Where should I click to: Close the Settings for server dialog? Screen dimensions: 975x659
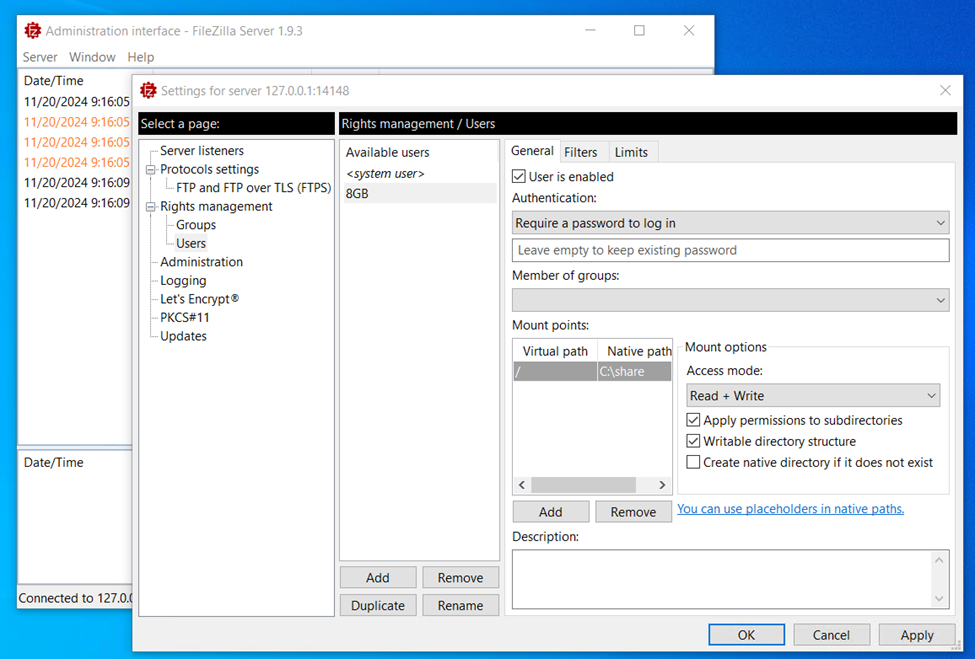(945, 90)
